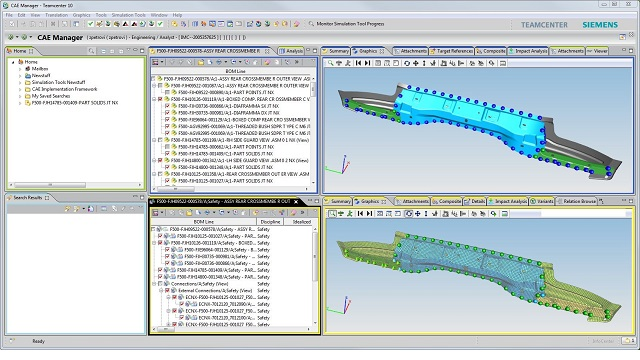Click the zoom magnifier in upper graphics toolbar
Screen dimensions: 640x360
click(x=330, y=63)
